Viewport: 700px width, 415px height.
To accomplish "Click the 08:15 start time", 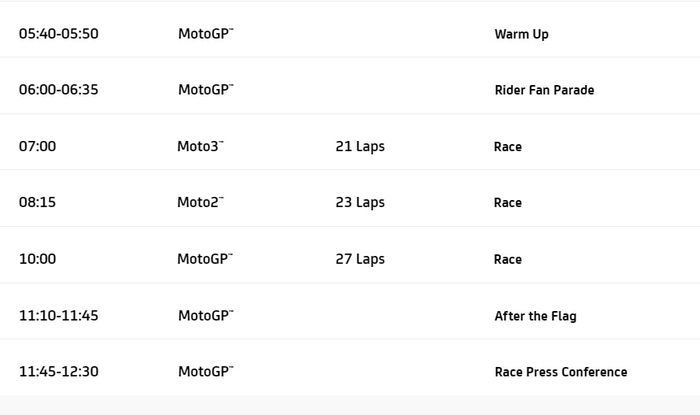I will click(x=38, y=203).
